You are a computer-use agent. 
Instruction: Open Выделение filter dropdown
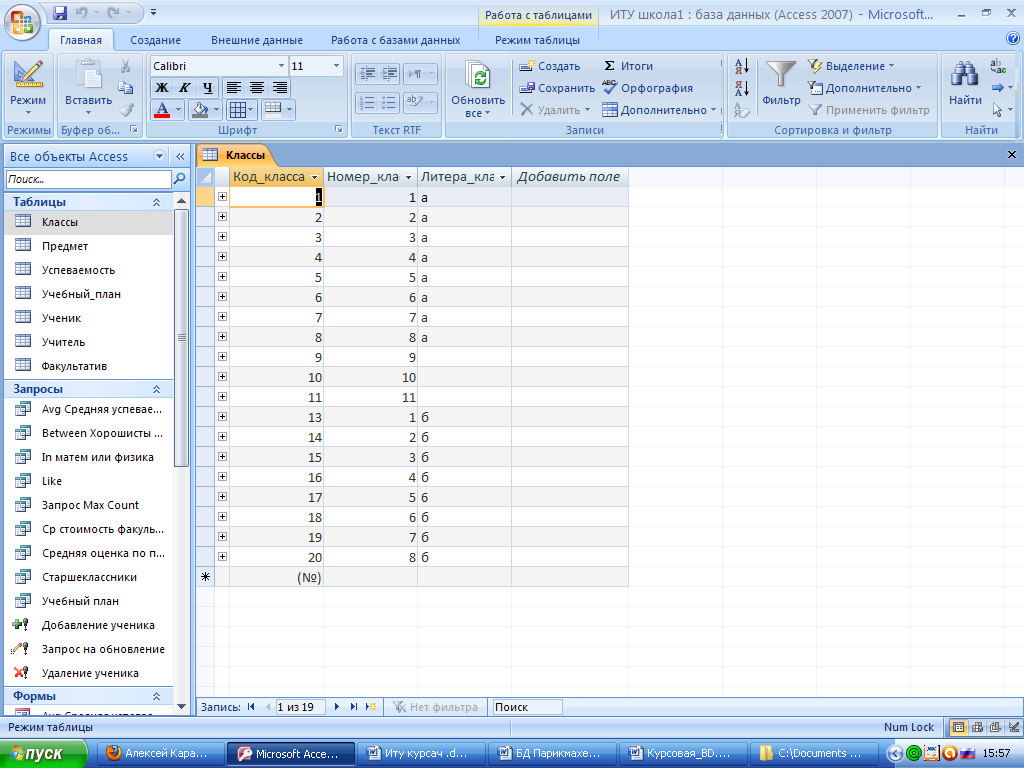[x=851, y=66]
